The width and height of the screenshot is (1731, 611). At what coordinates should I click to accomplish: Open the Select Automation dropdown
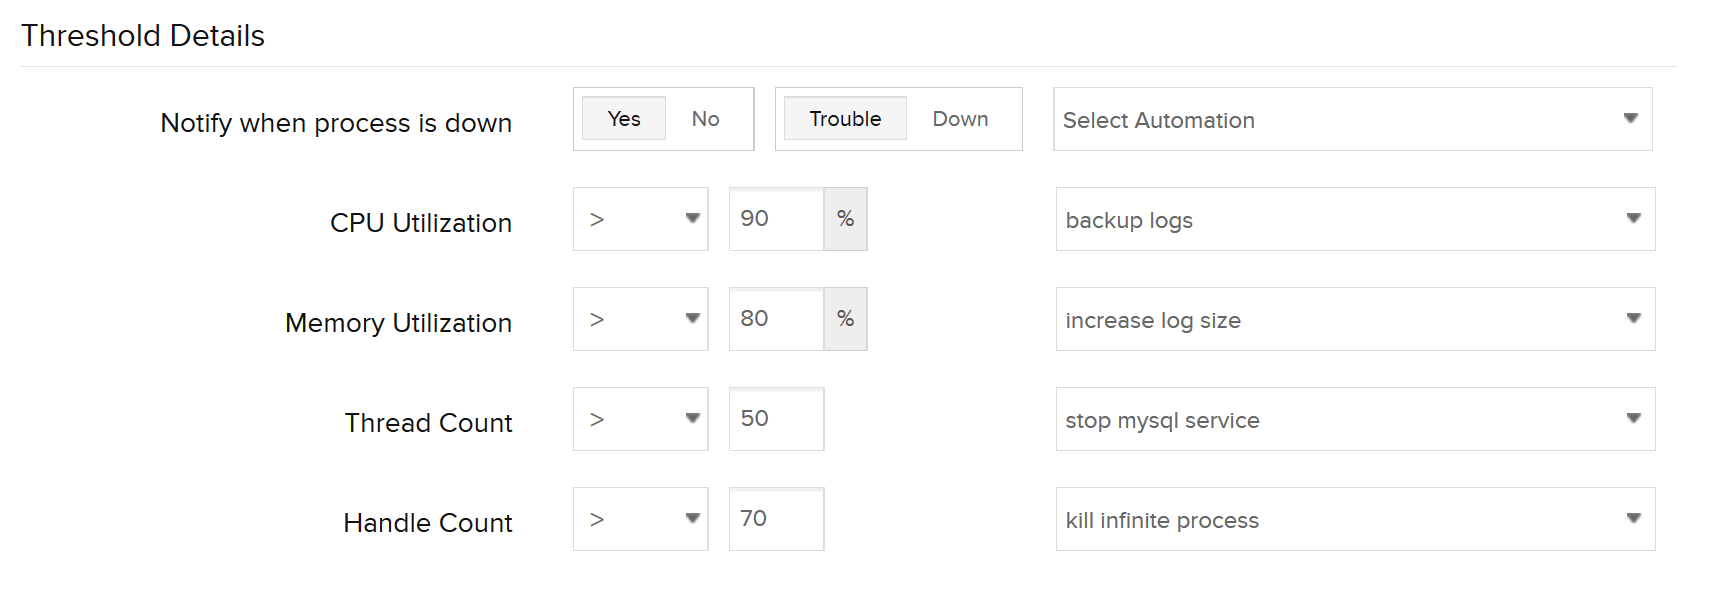click(x=1352, y=119)
